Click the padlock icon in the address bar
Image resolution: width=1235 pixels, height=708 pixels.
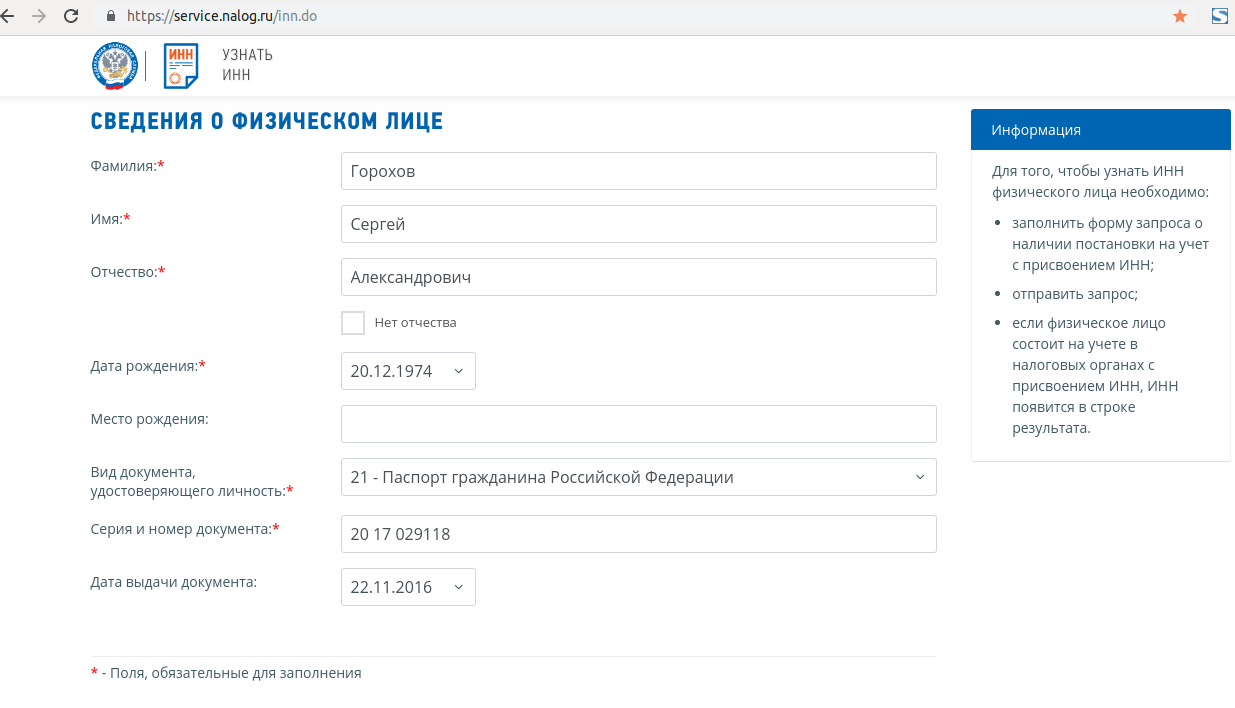111,17
